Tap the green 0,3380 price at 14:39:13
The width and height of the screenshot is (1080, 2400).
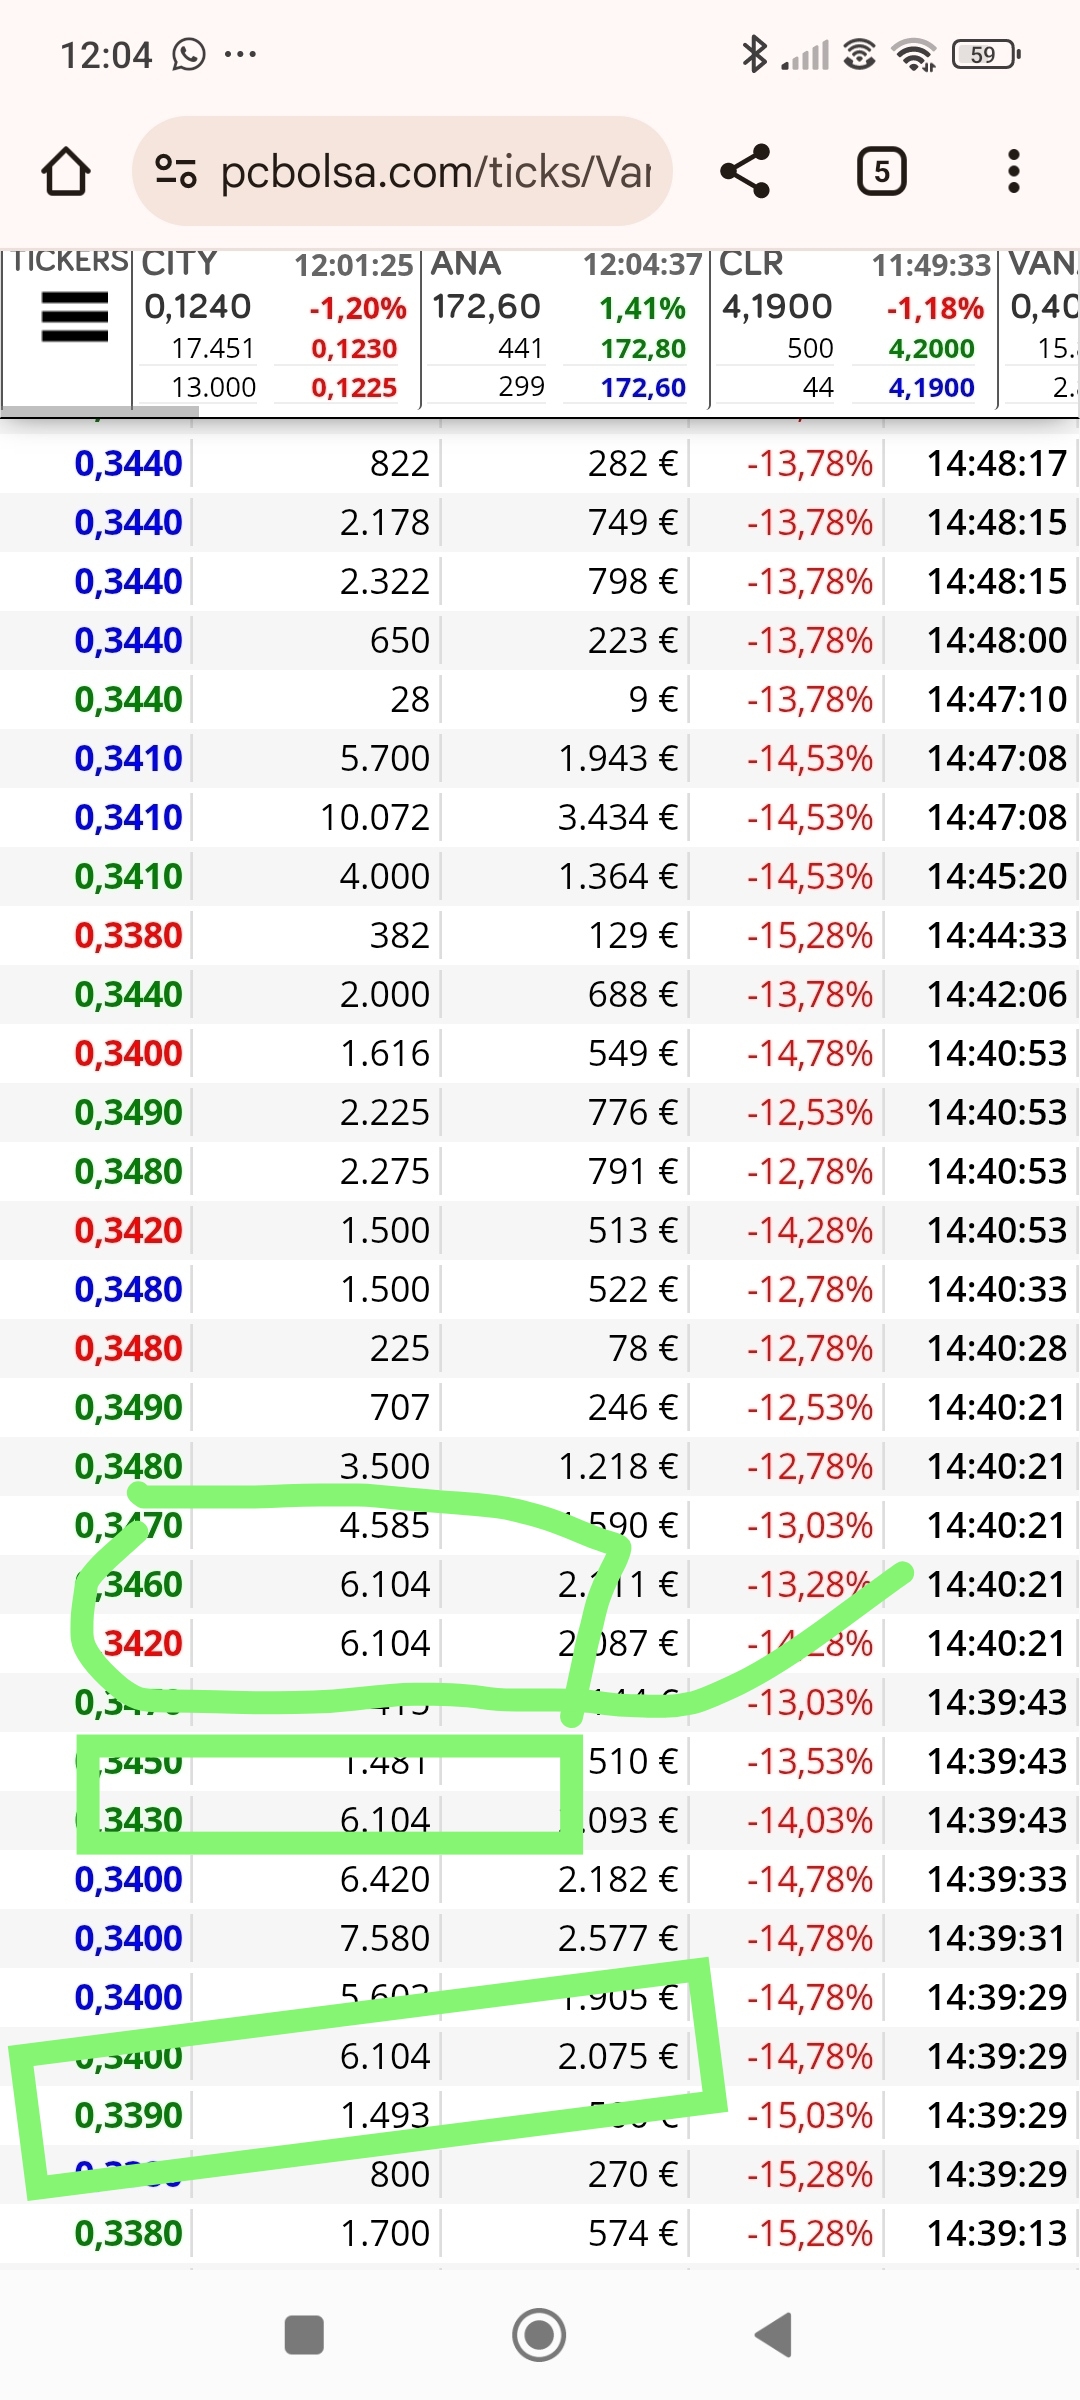129,2234
